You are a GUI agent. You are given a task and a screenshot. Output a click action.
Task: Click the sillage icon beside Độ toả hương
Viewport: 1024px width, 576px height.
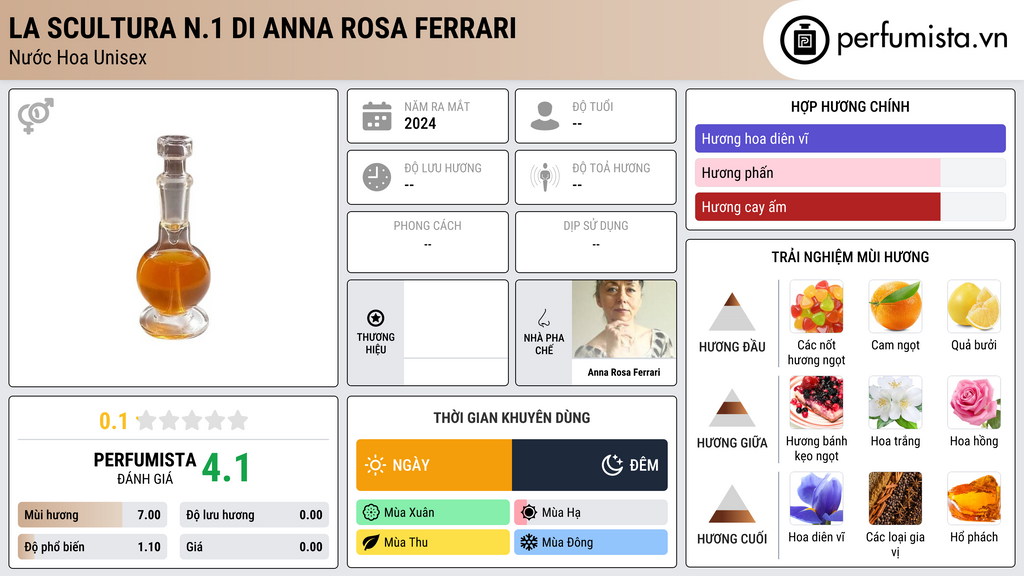(x=545, y=177)
